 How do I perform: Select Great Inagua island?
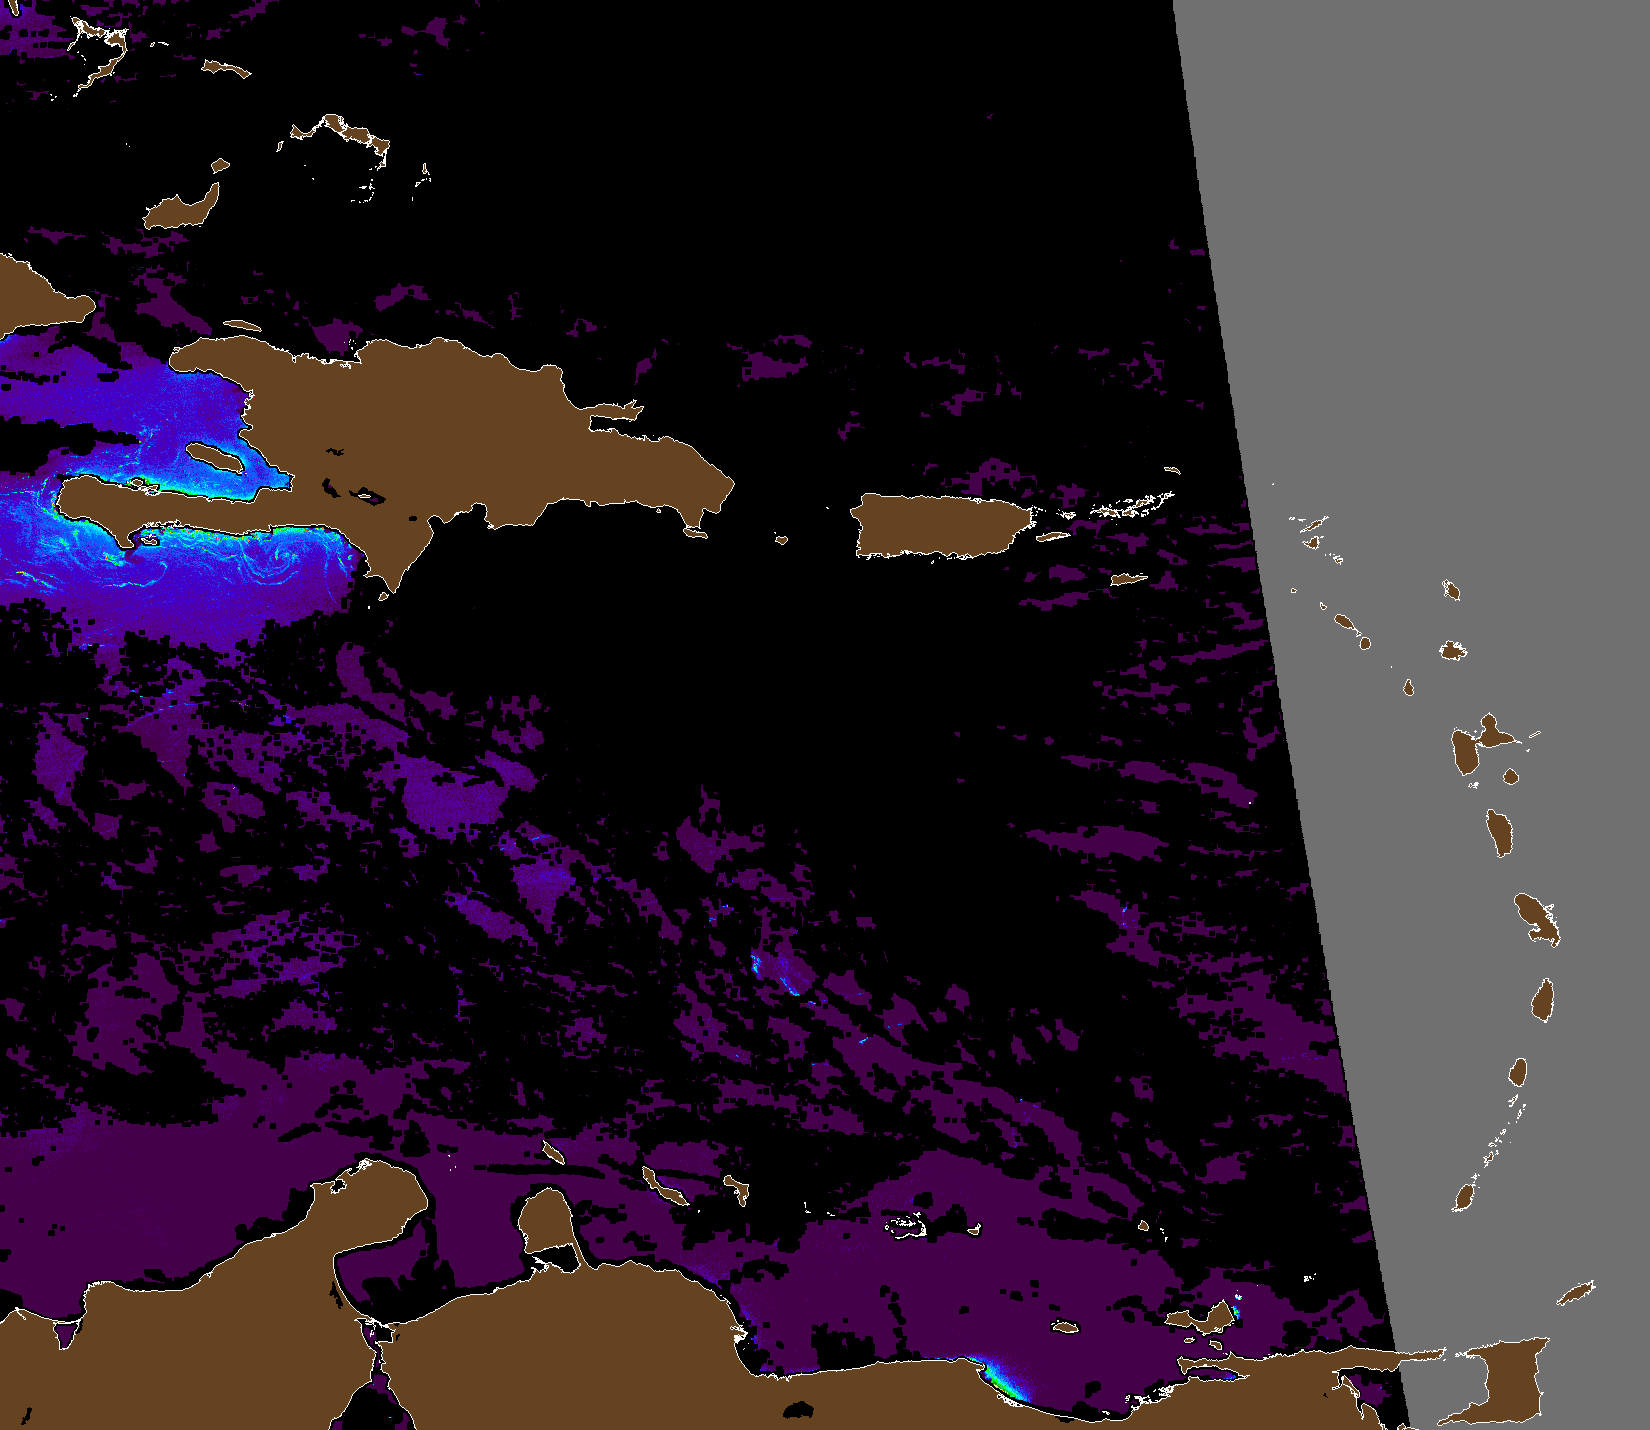coord(183,209)
